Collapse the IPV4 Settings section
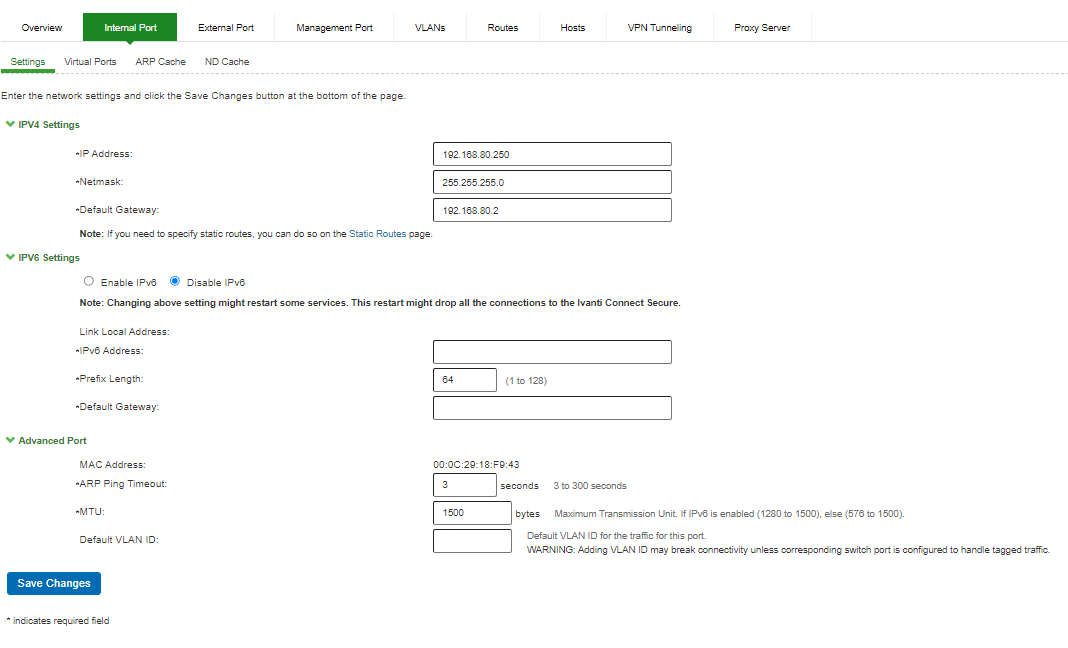 coord(11,125)
